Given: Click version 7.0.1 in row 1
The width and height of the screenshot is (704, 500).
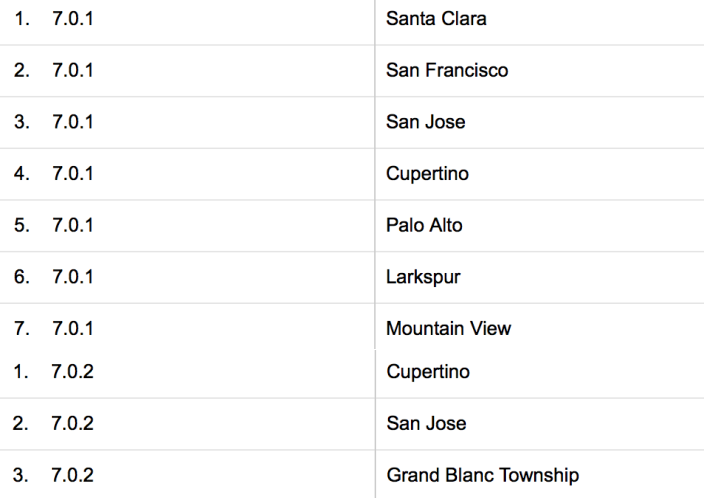Looking at the screenshot, I should (72, 19).
